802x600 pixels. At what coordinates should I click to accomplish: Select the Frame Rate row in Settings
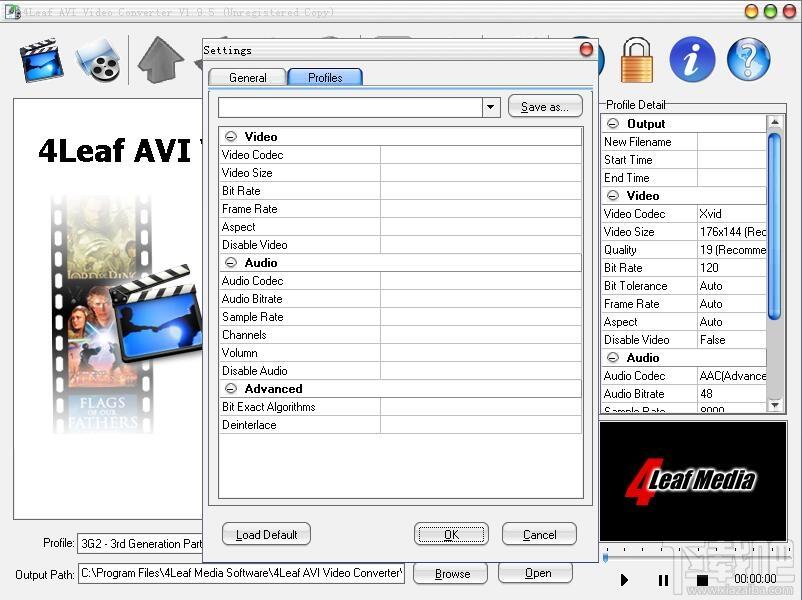tap(400, 209)
